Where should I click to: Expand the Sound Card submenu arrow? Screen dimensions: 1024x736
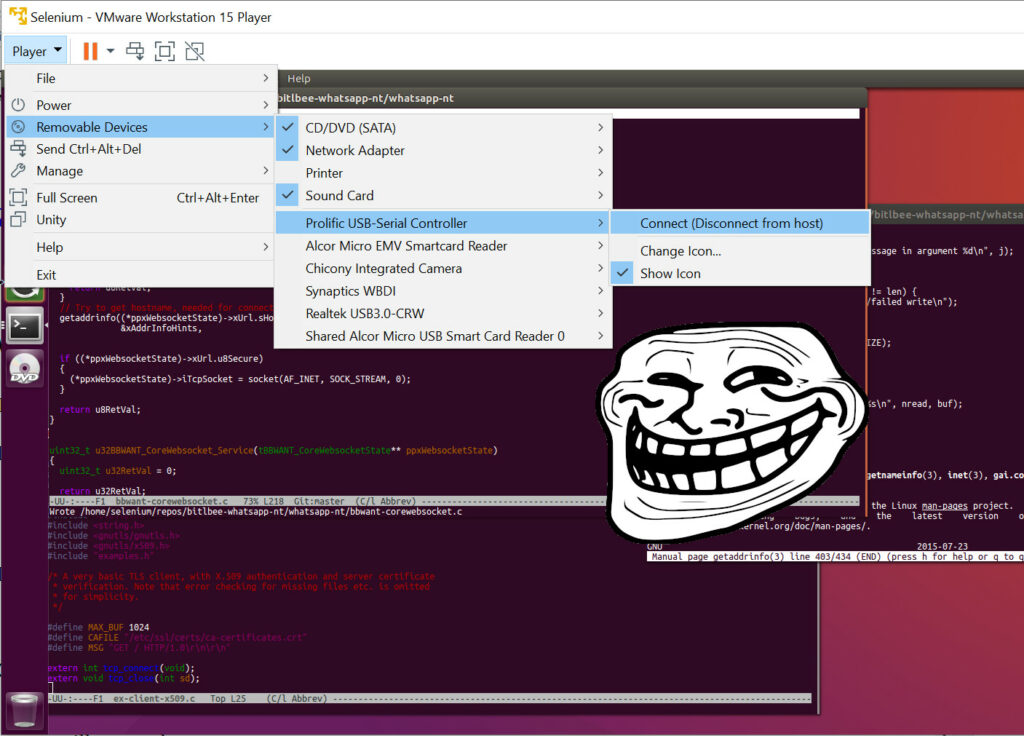(601, 195)
